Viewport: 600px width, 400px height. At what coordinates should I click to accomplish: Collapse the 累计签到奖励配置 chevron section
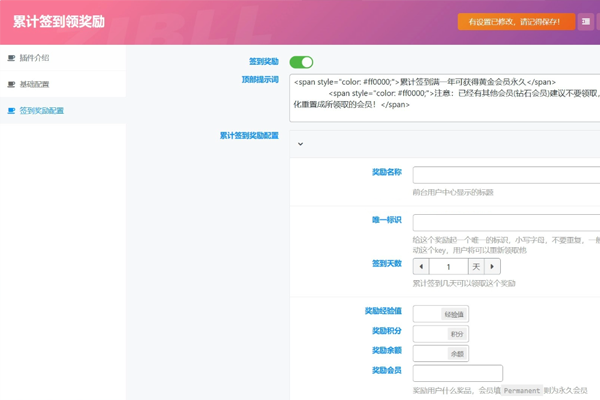[300, 144]
